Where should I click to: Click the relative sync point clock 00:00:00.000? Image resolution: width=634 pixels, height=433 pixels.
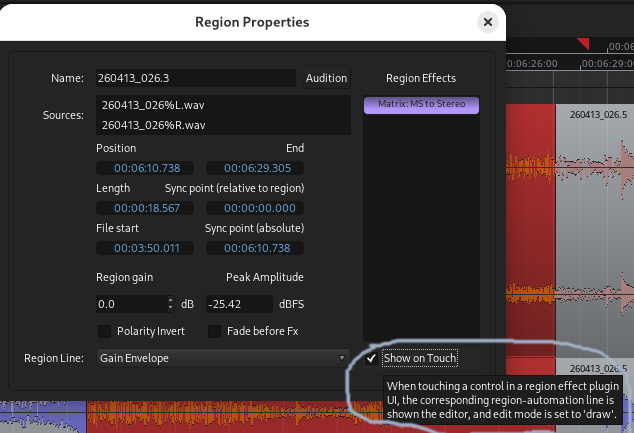click(255, 208)
